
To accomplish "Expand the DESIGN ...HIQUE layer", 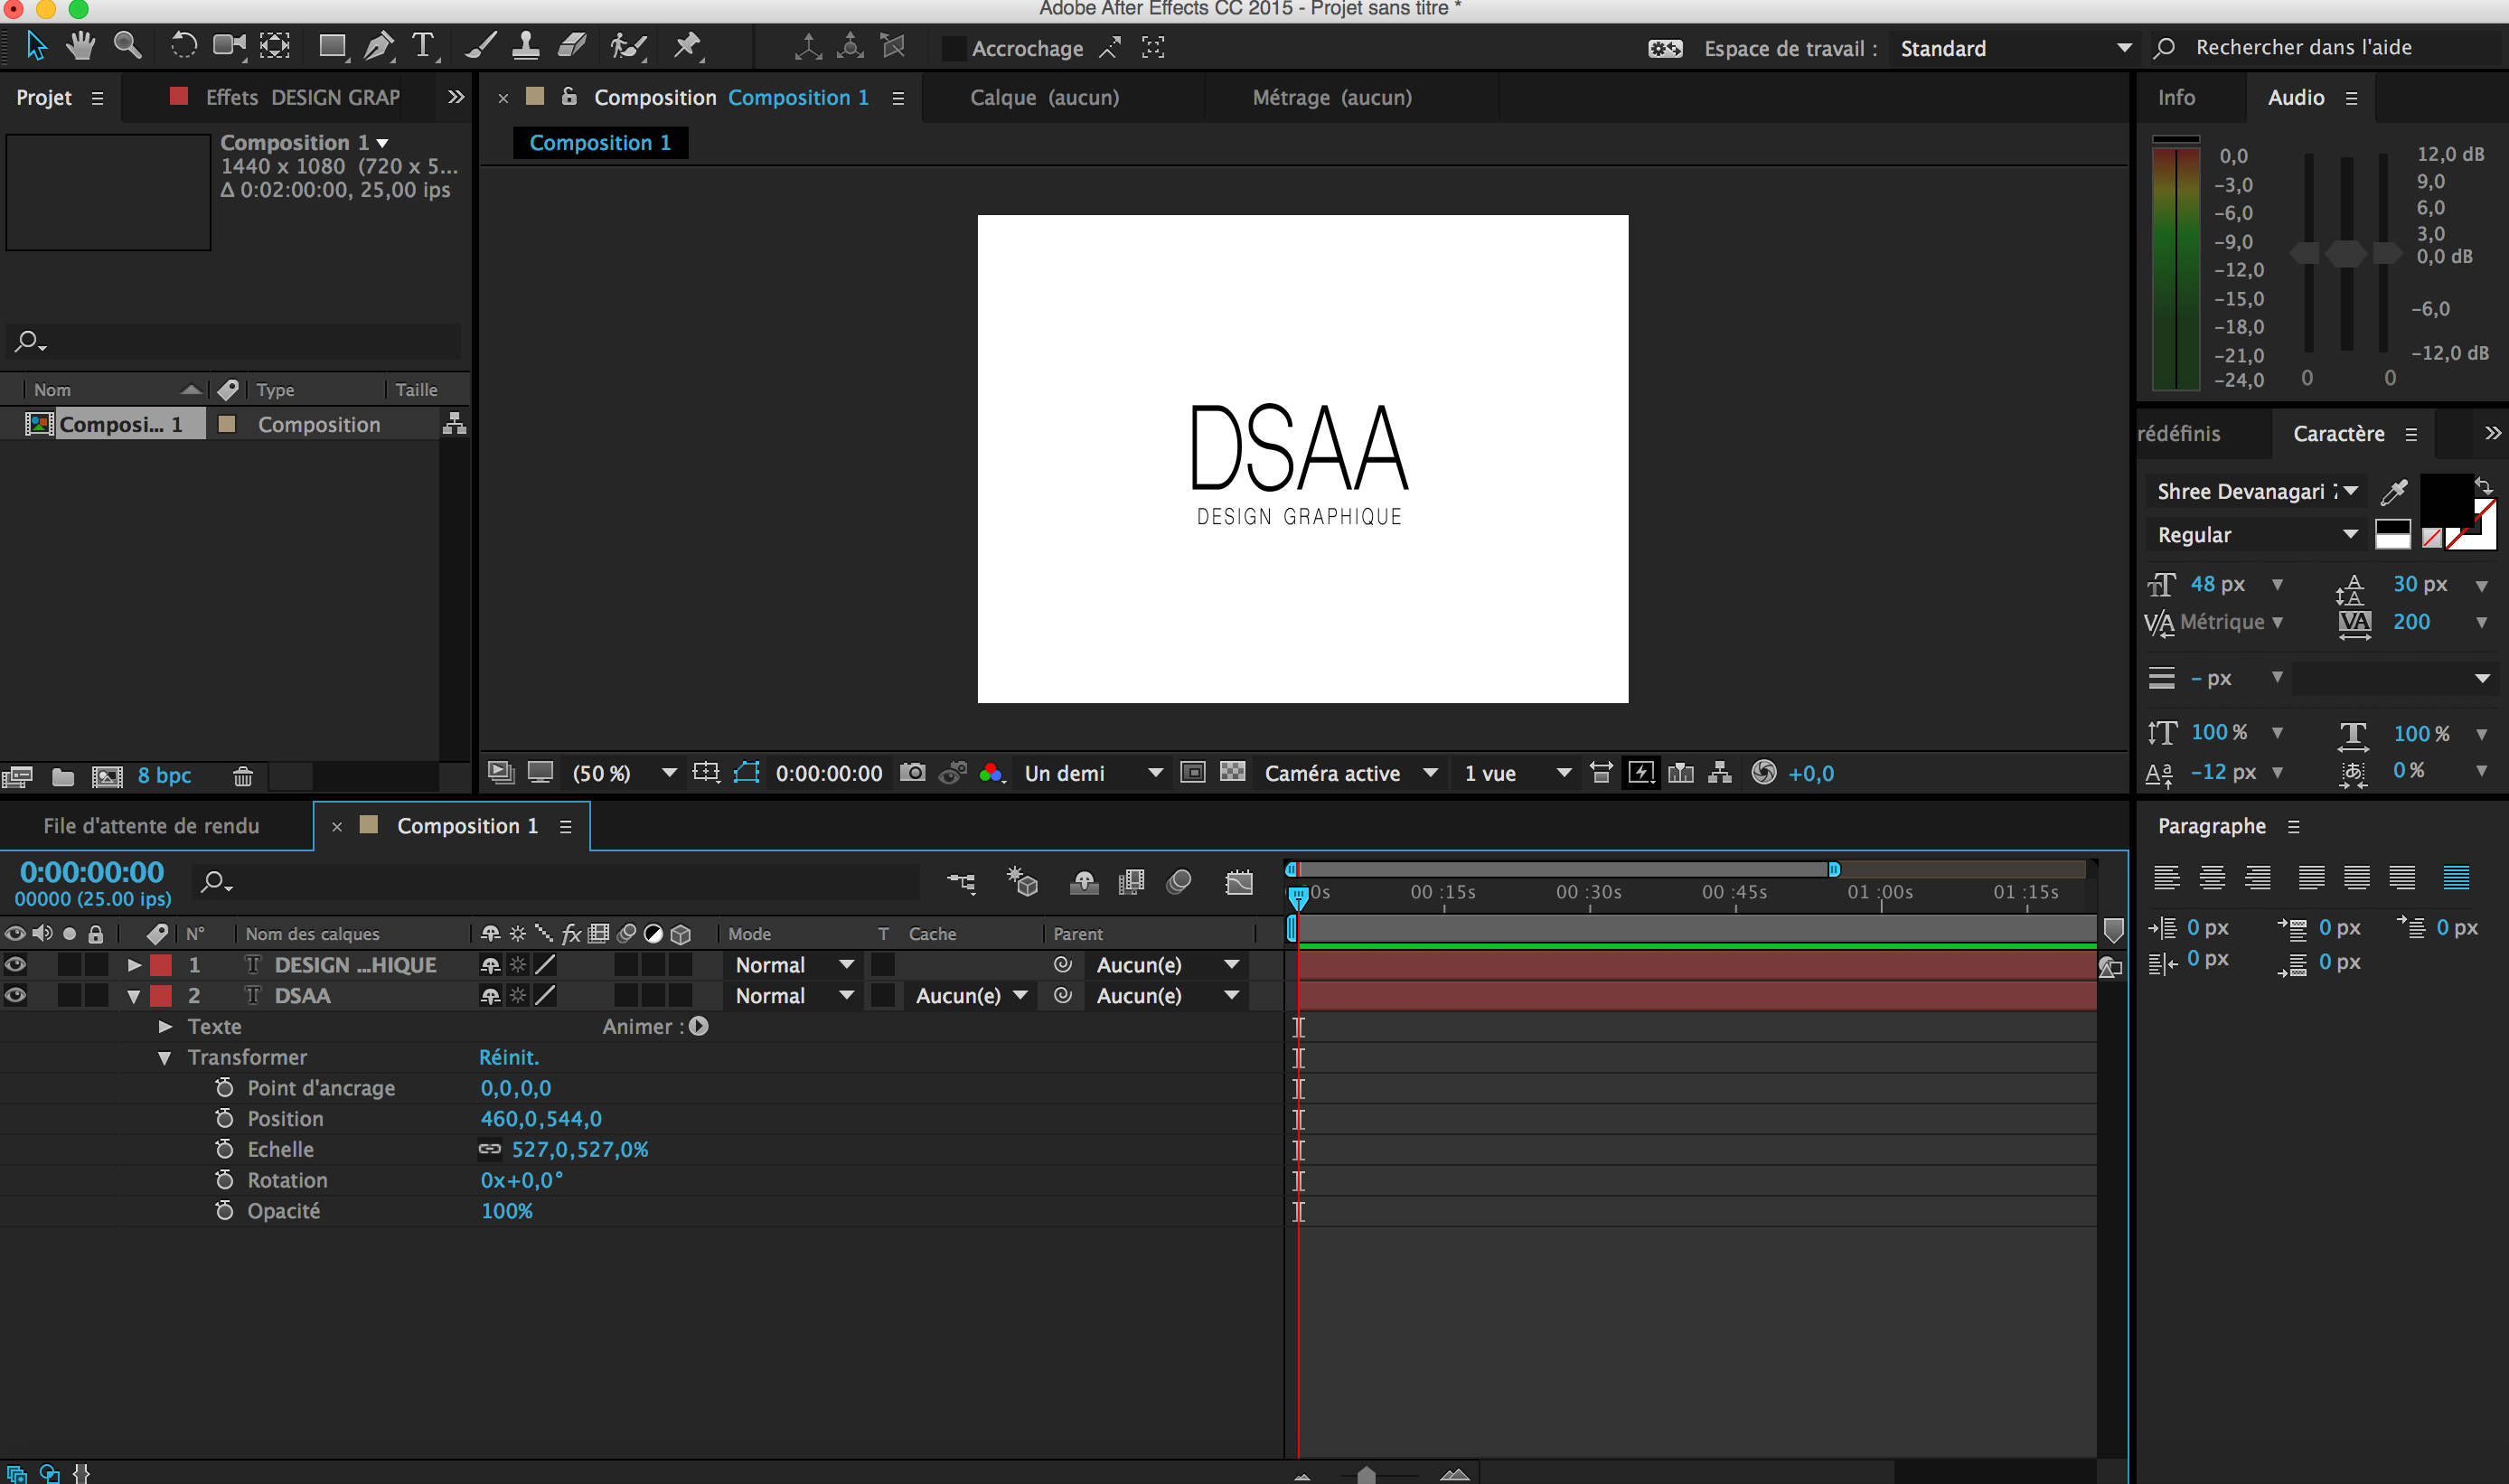I will coord(134,965).
